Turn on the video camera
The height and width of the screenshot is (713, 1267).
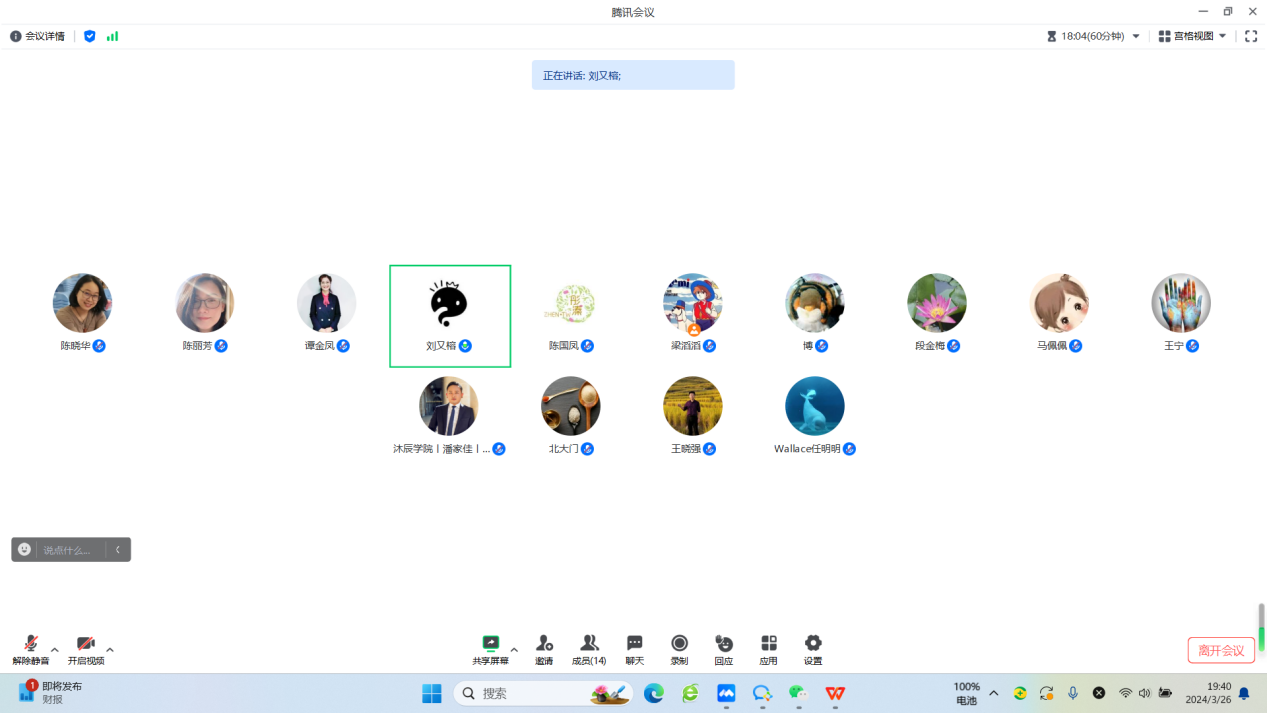click(85, 644)
